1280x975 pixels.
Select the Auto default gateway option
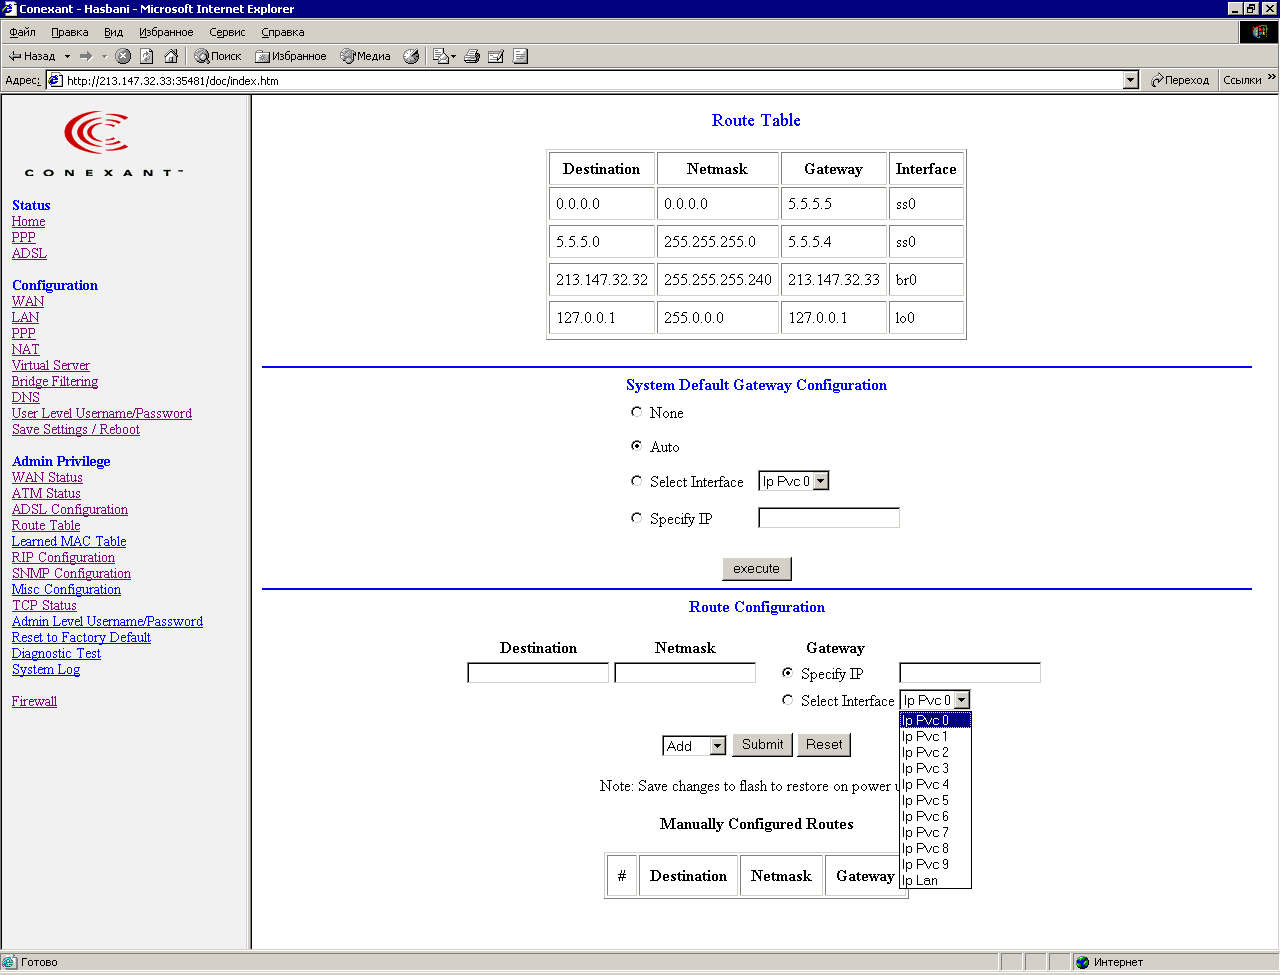click(636, 446)
